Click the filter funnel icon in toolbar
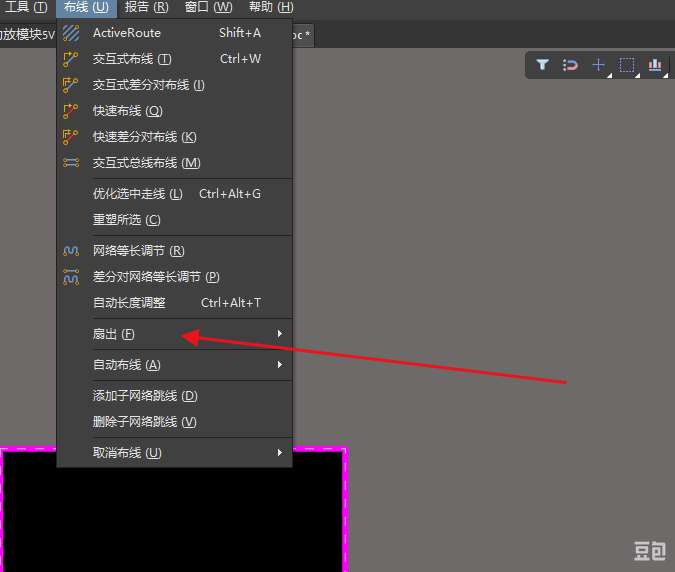Viewport: 675px width, 572px height. tap(542, 65)
